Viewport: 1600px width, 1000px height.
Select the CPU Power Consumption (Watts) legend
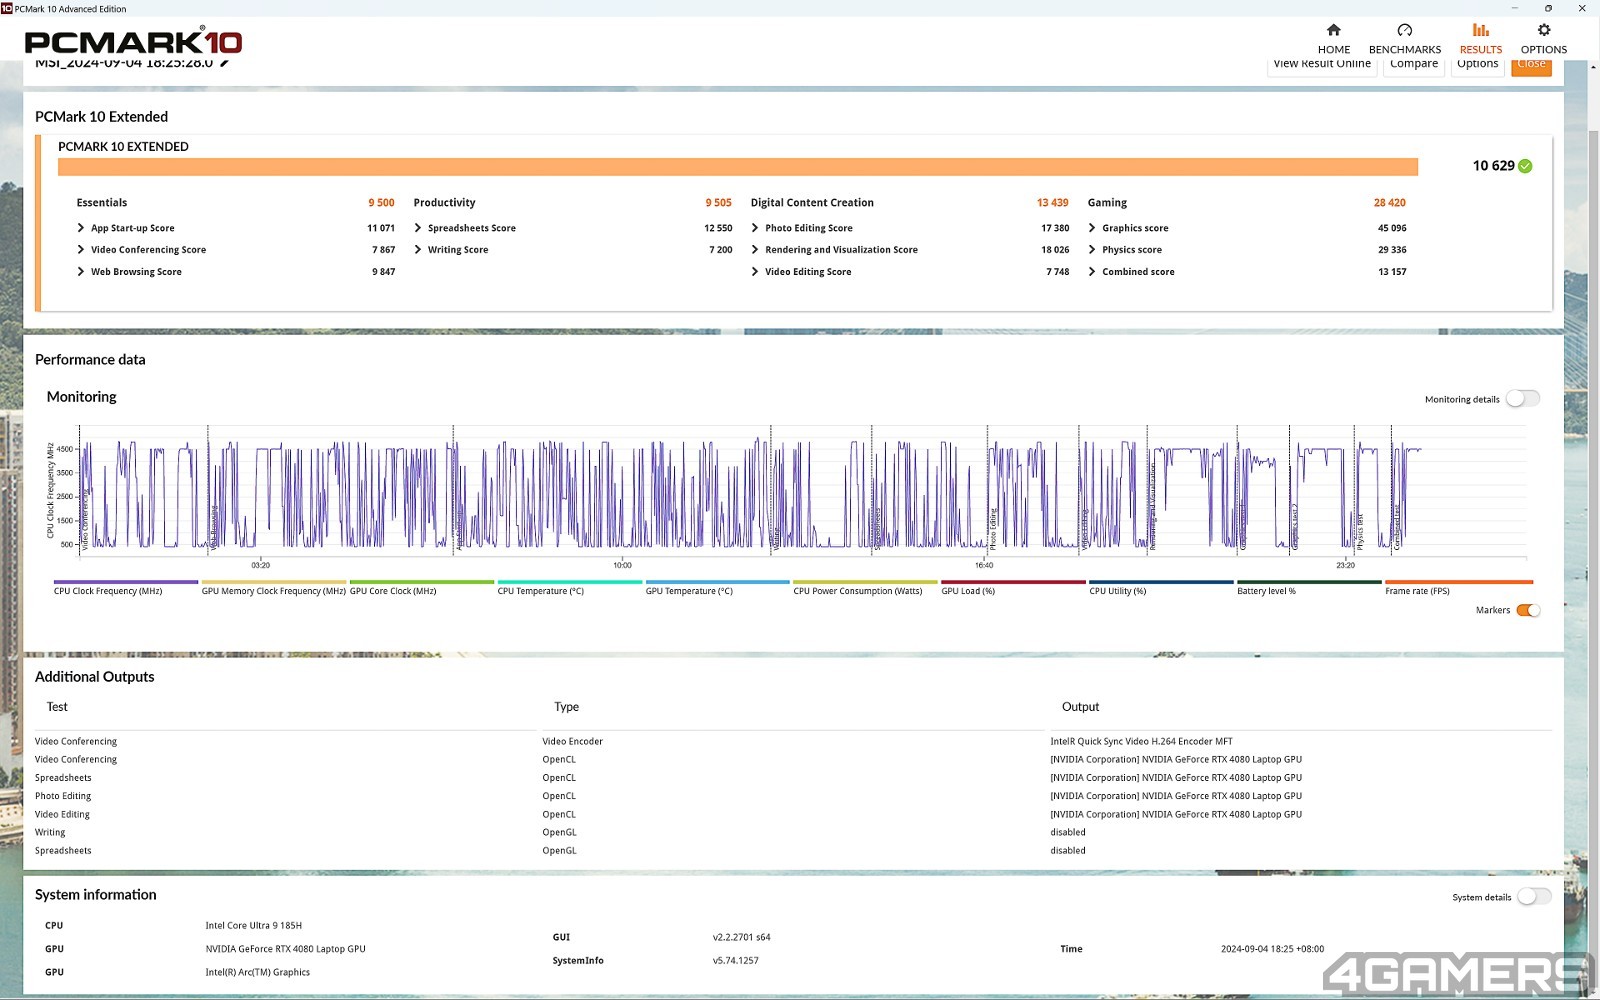[x=866, y=587]
